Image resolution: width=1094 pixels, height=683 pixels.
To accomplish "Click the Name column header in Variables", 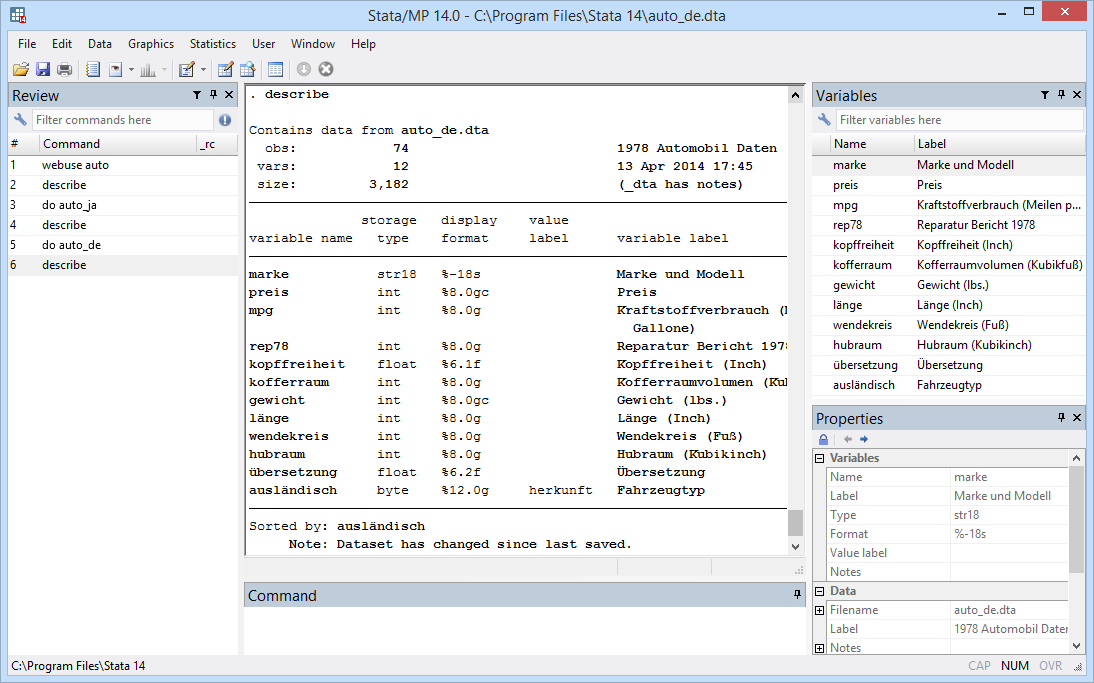I will click(x=871, y=144).
